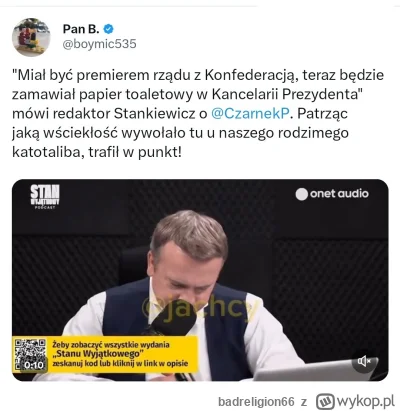Visit the wykop.pl text link
The height and width of the screenshot is (411, 400).
coord(365,401)
